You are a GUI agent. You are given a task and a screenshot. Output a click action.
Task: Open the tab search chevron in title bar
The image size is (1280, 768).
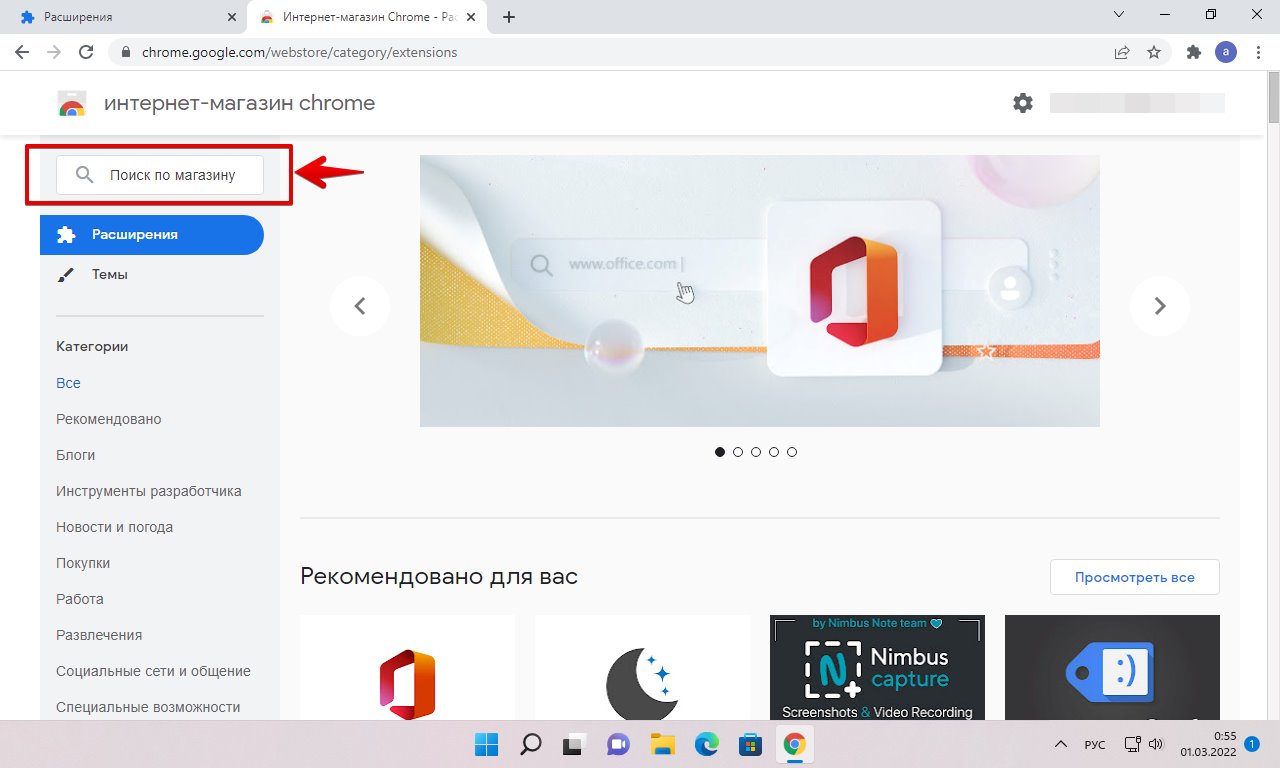pos(1120,15)
